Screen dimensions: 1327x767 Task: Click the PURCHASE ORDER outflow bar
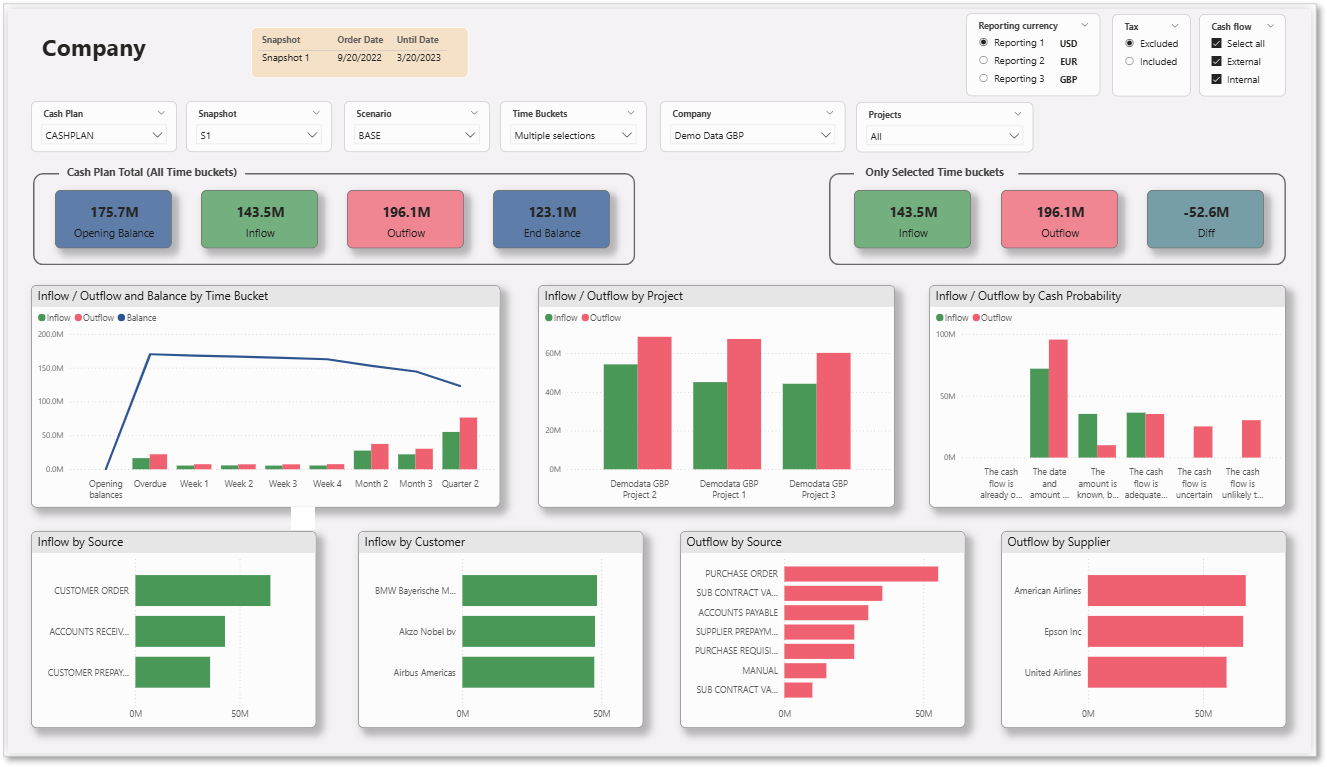click(x=861, y=574)
